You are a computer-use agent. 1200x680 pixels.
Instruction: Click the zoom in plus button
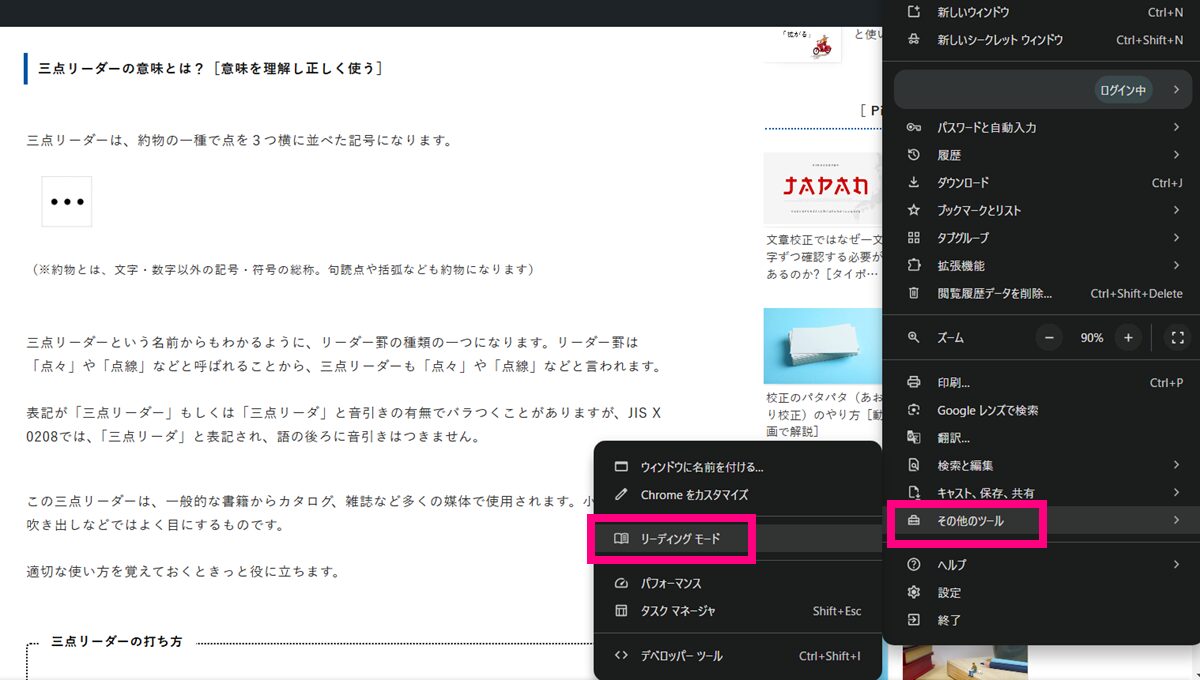click(x=1128, y=338)
